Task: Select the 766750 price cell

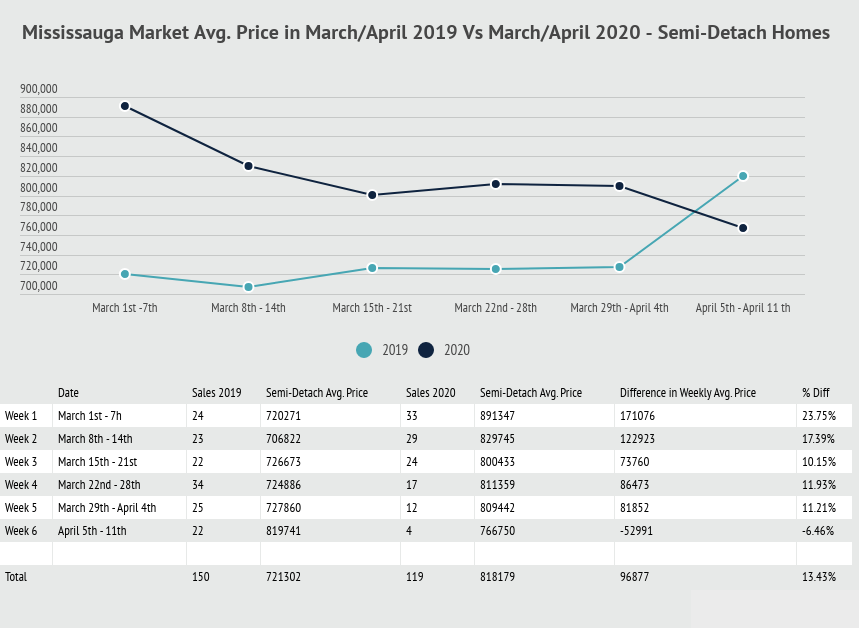Action: click(497, 531)
